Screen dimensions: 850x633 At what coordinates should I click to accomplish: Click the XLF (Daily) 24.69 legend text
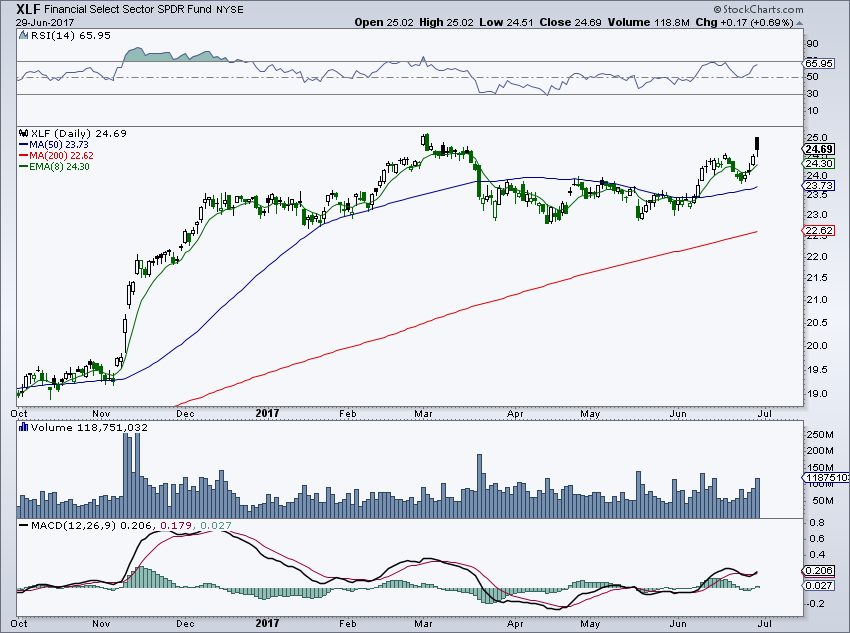(x=79, y=133)
